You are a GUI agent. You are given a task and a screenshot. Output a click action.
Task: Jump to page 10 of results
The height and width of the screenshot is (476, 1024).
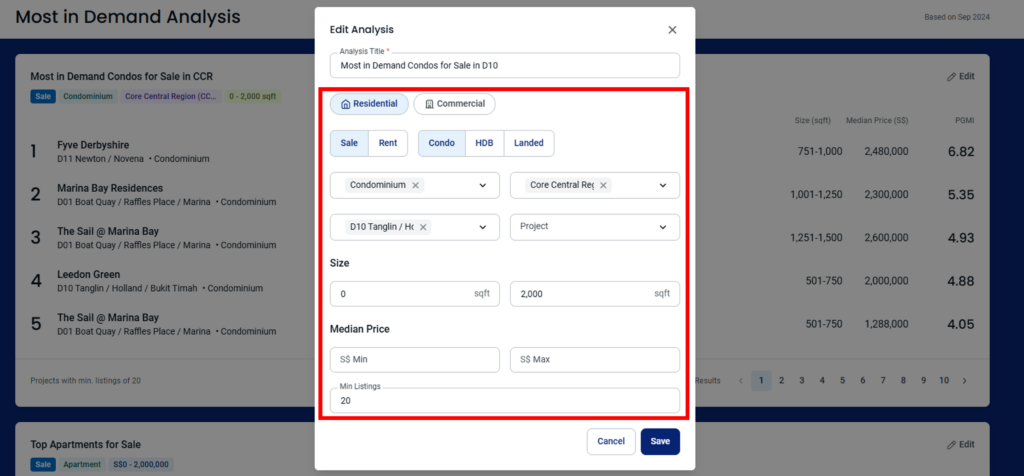pos(944,380)
